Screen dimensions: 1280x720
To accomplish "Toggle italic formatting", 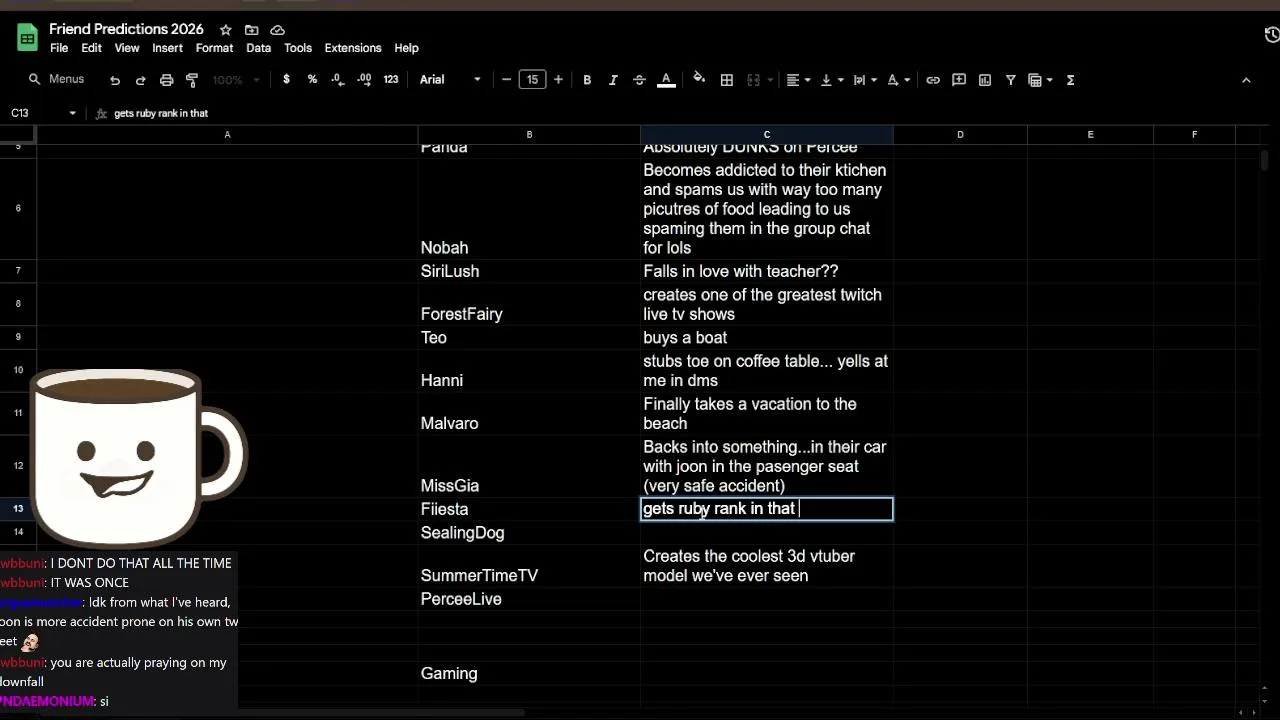I will tap(613, 80).
